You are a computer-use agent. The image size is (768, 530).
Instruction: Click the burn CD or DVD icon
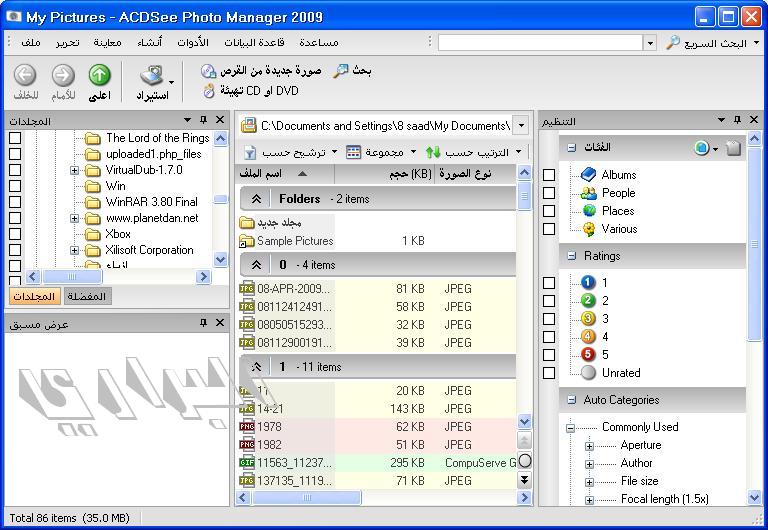point(210,91)
